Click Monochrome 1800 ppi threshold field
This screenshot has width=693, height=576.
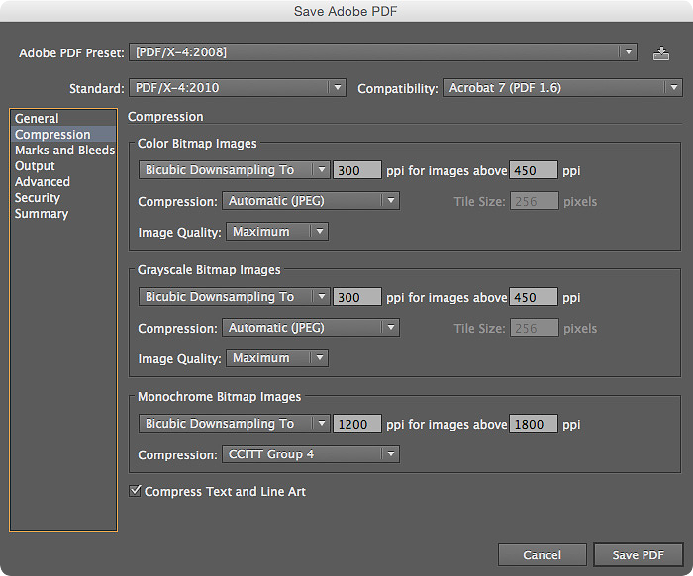click(533, 423)
